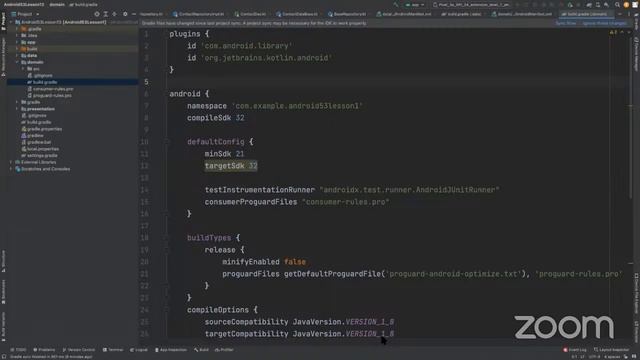Click the highlighted targetSdk 32 line
640x360 pixels.
[x=231, y=166]
